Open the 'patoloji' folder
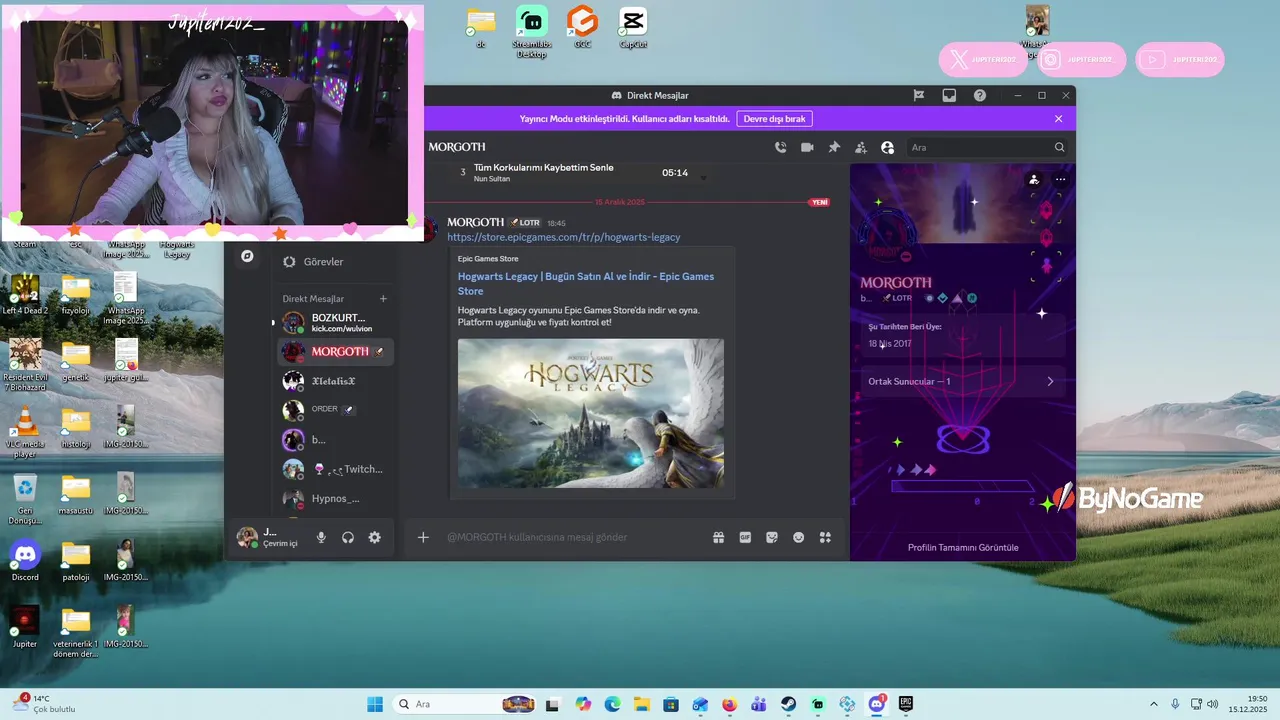This screenshot has height=720, width=1280. [x=76, y=560]
